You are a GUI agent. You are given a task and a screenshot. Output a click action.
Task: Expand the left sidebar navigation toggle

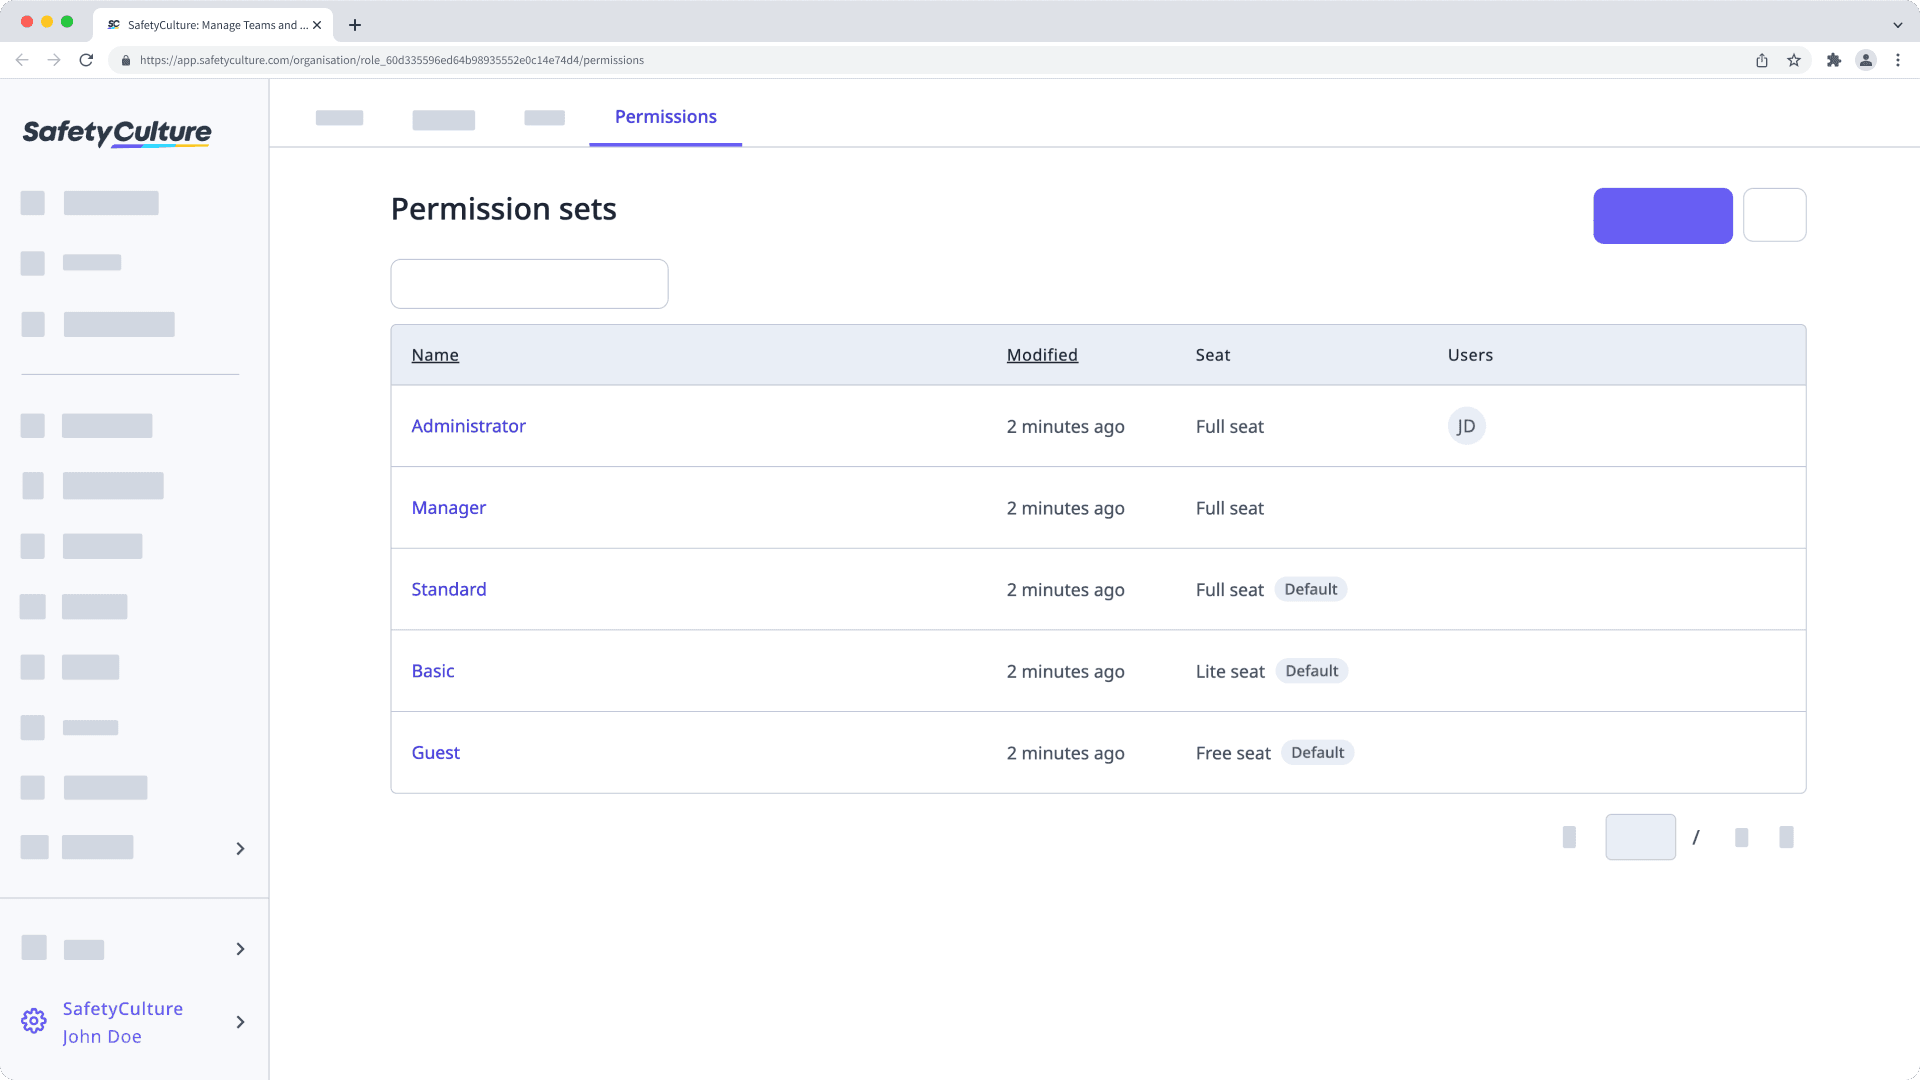point(240,848)
